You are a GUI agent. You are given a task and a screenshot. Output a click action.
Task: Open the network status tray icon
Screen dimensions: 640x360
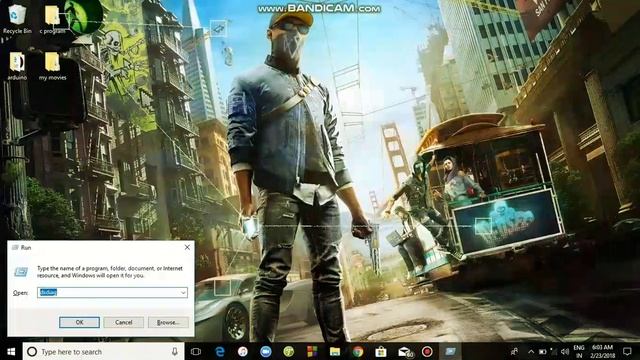tap(554, 351)
